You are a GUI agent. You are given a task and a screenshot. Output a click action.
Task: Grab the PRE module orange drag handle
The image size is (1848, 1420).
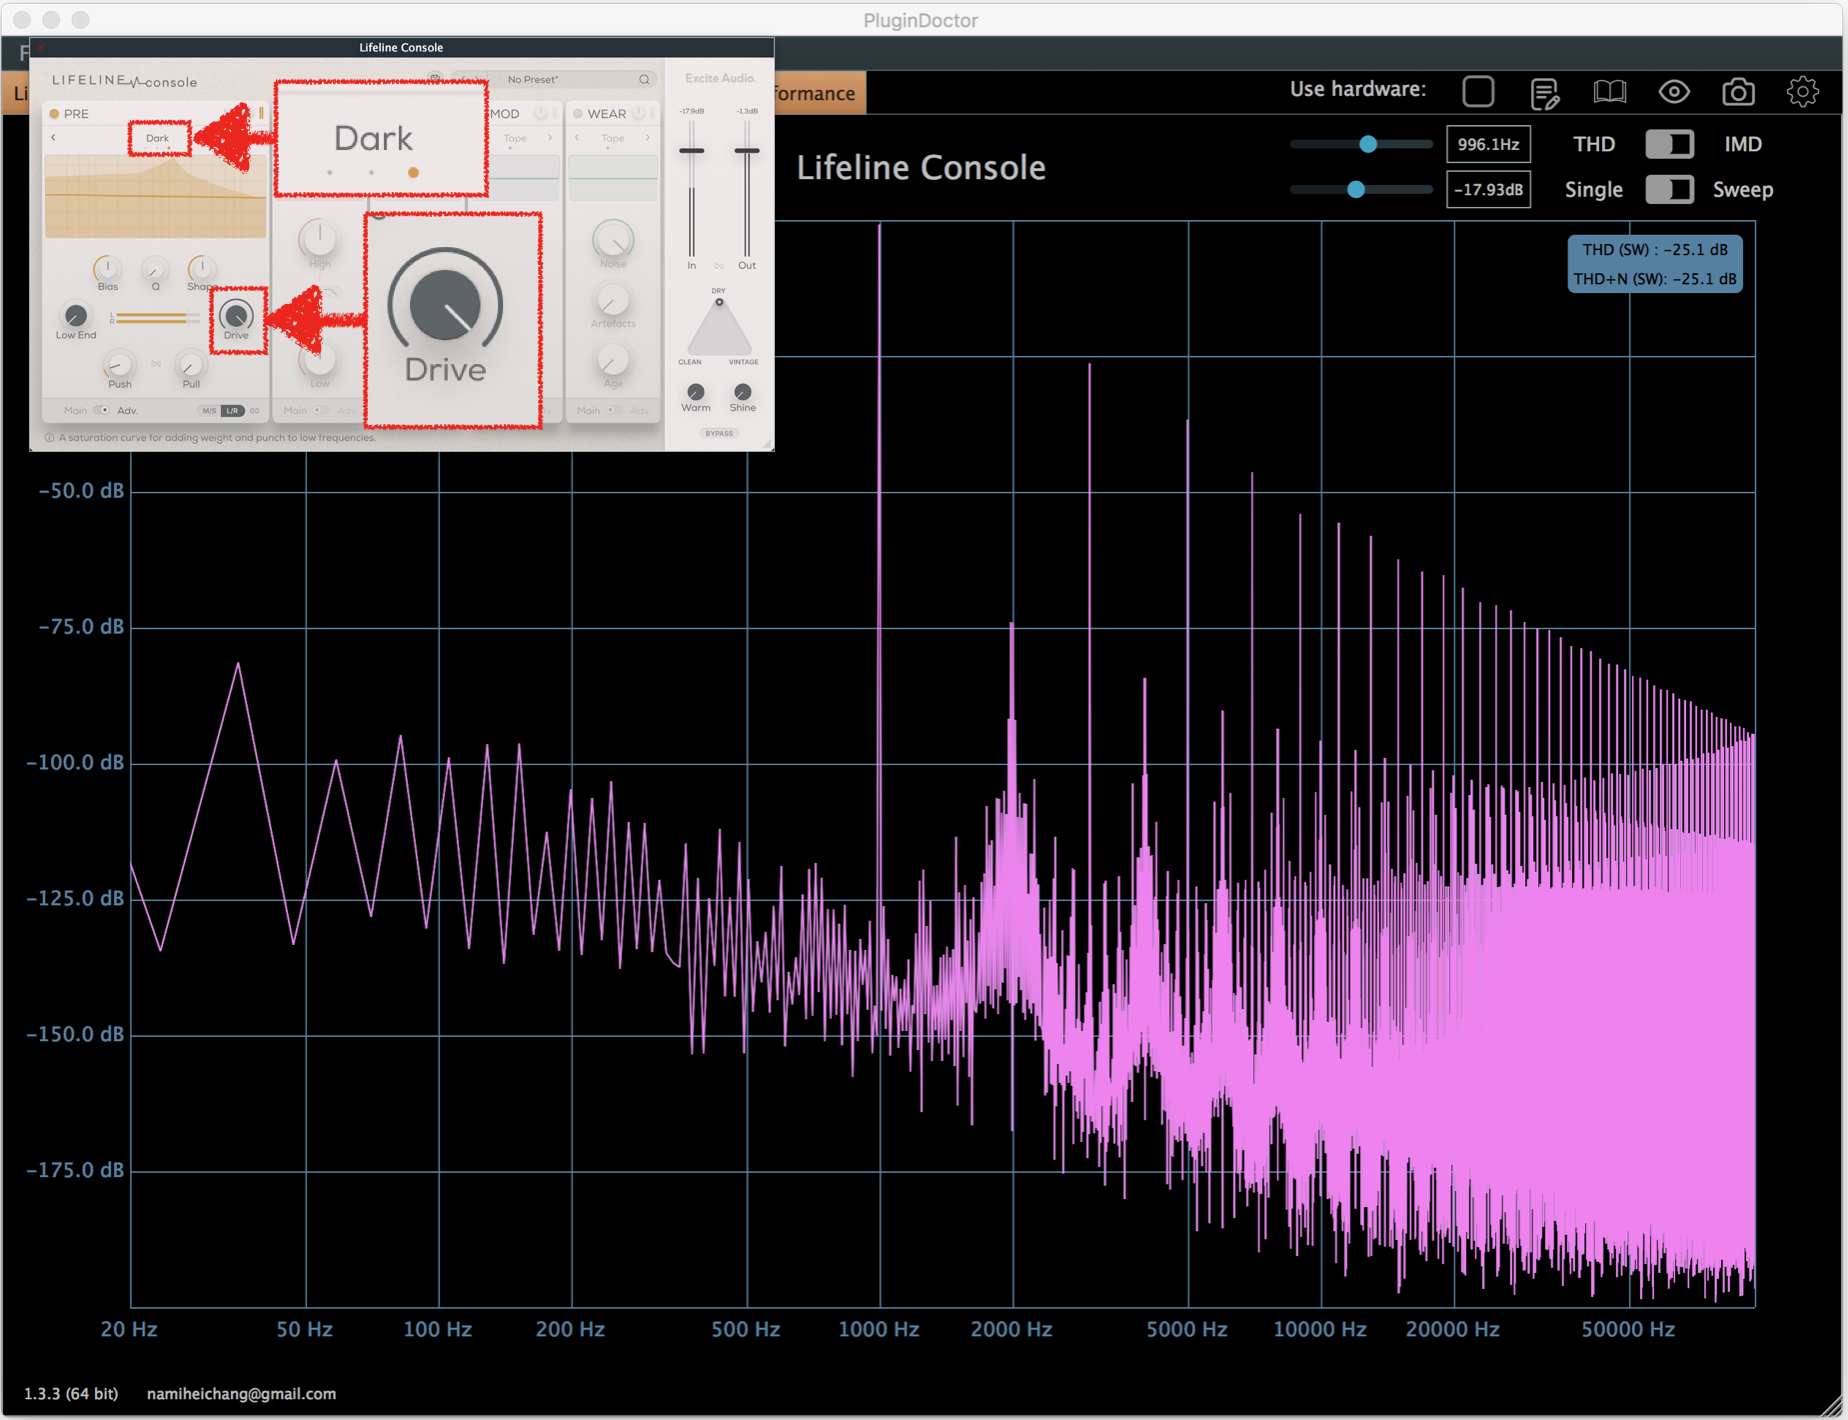(x=261, y=113)
